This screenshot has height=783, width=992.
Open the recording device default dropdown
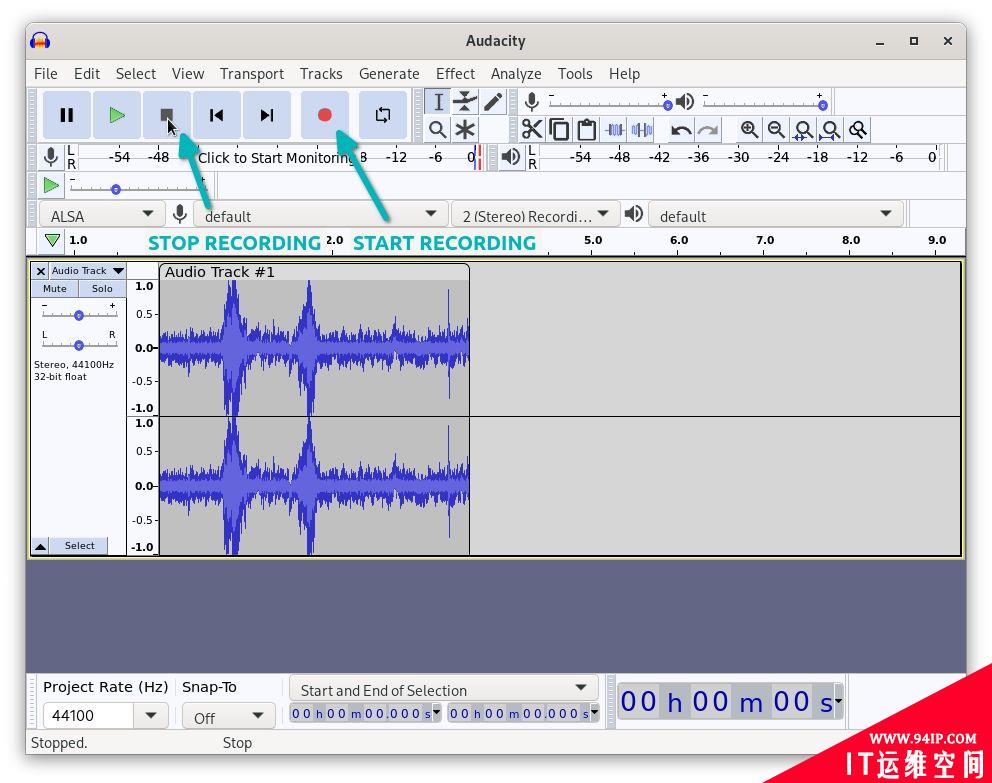320,215
